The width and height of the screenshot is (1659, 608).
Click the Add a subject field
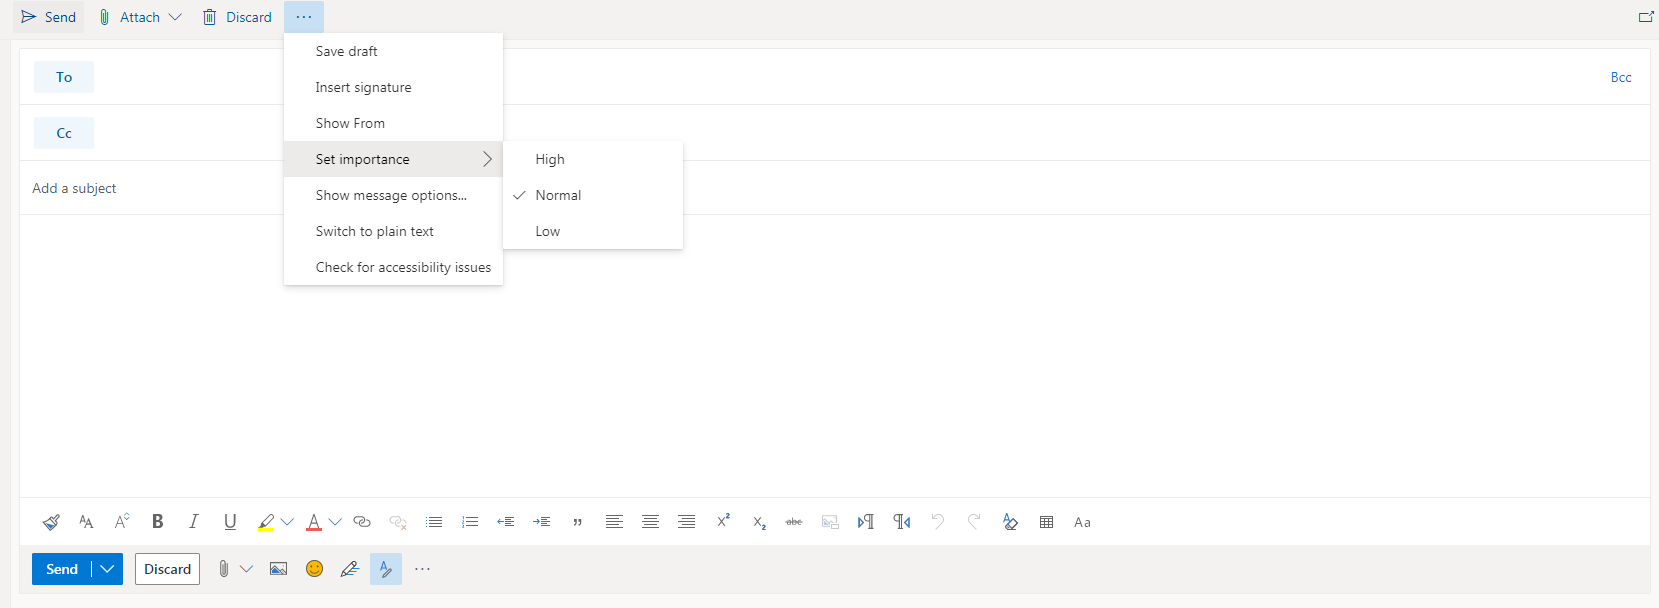[150, 188]
